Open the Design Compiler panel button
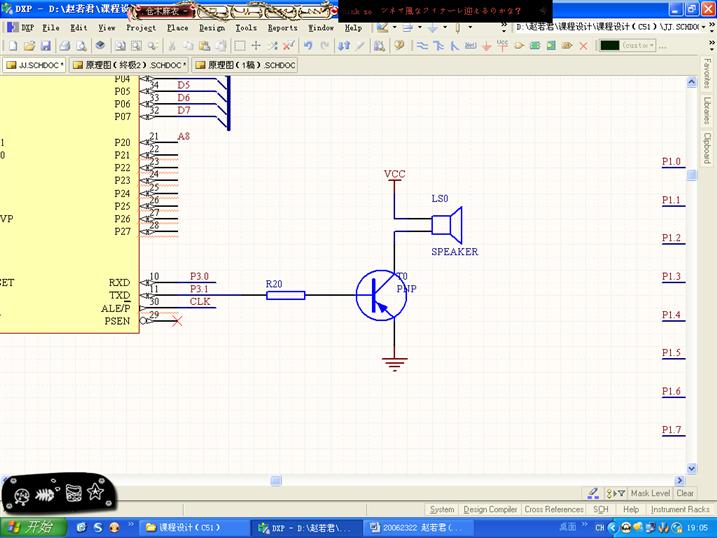 coord(490,509)
